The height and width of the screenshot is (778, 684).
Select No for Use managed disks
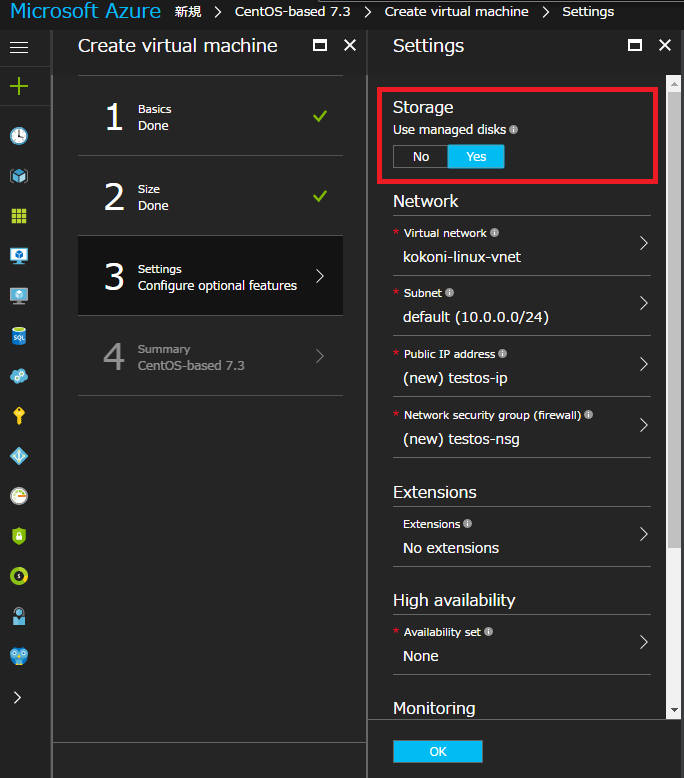click(421, 157)
